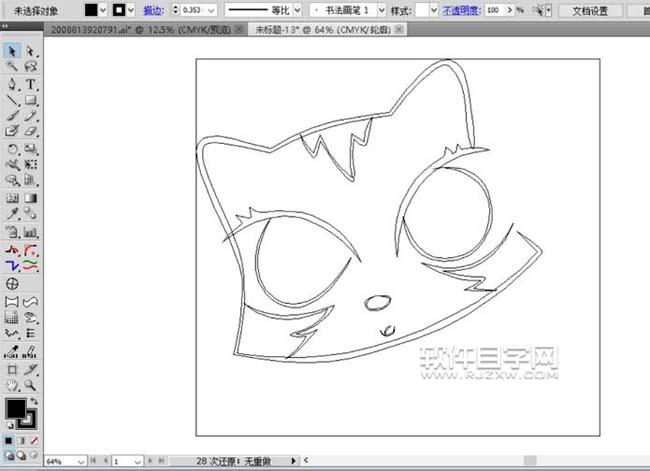Image resolution: width=650 pixels, height=471 pixels.
Task: Select the Type tool
Action: point(31,84)
